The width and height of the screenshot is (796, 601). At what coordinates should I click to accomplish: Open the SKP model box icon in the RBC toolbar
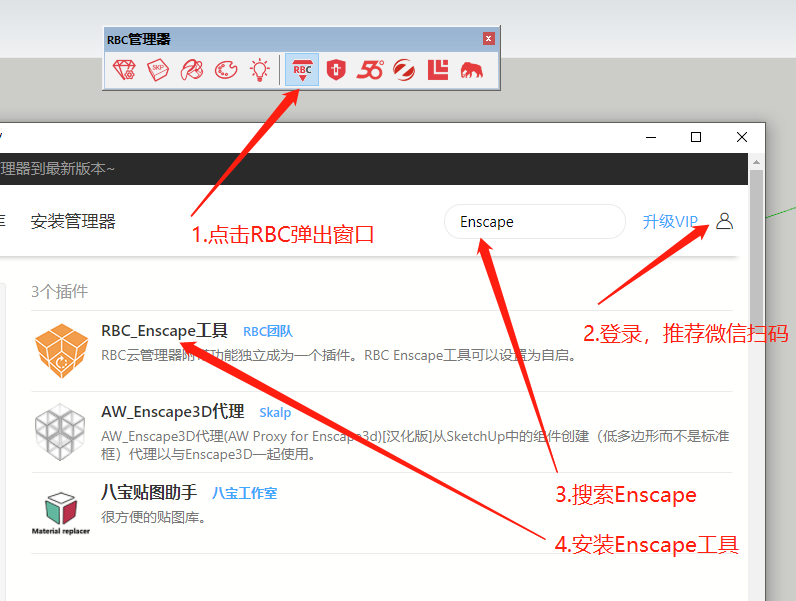coord(158,70)
